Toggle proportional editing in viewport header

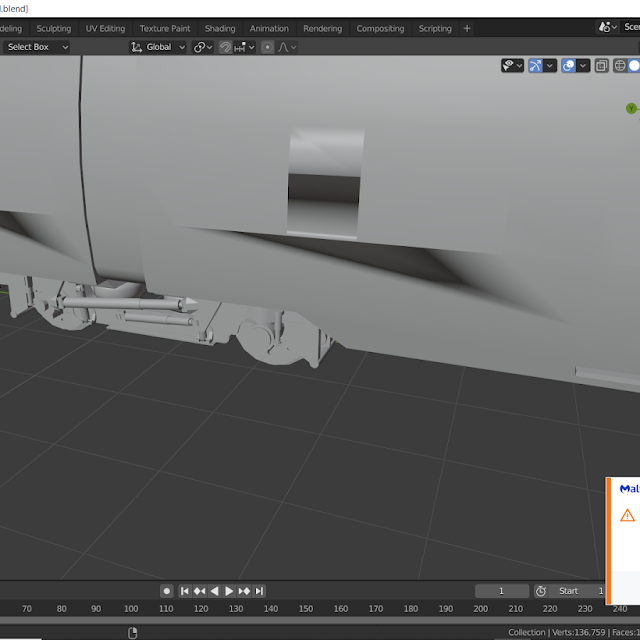[x=267, y=47]
